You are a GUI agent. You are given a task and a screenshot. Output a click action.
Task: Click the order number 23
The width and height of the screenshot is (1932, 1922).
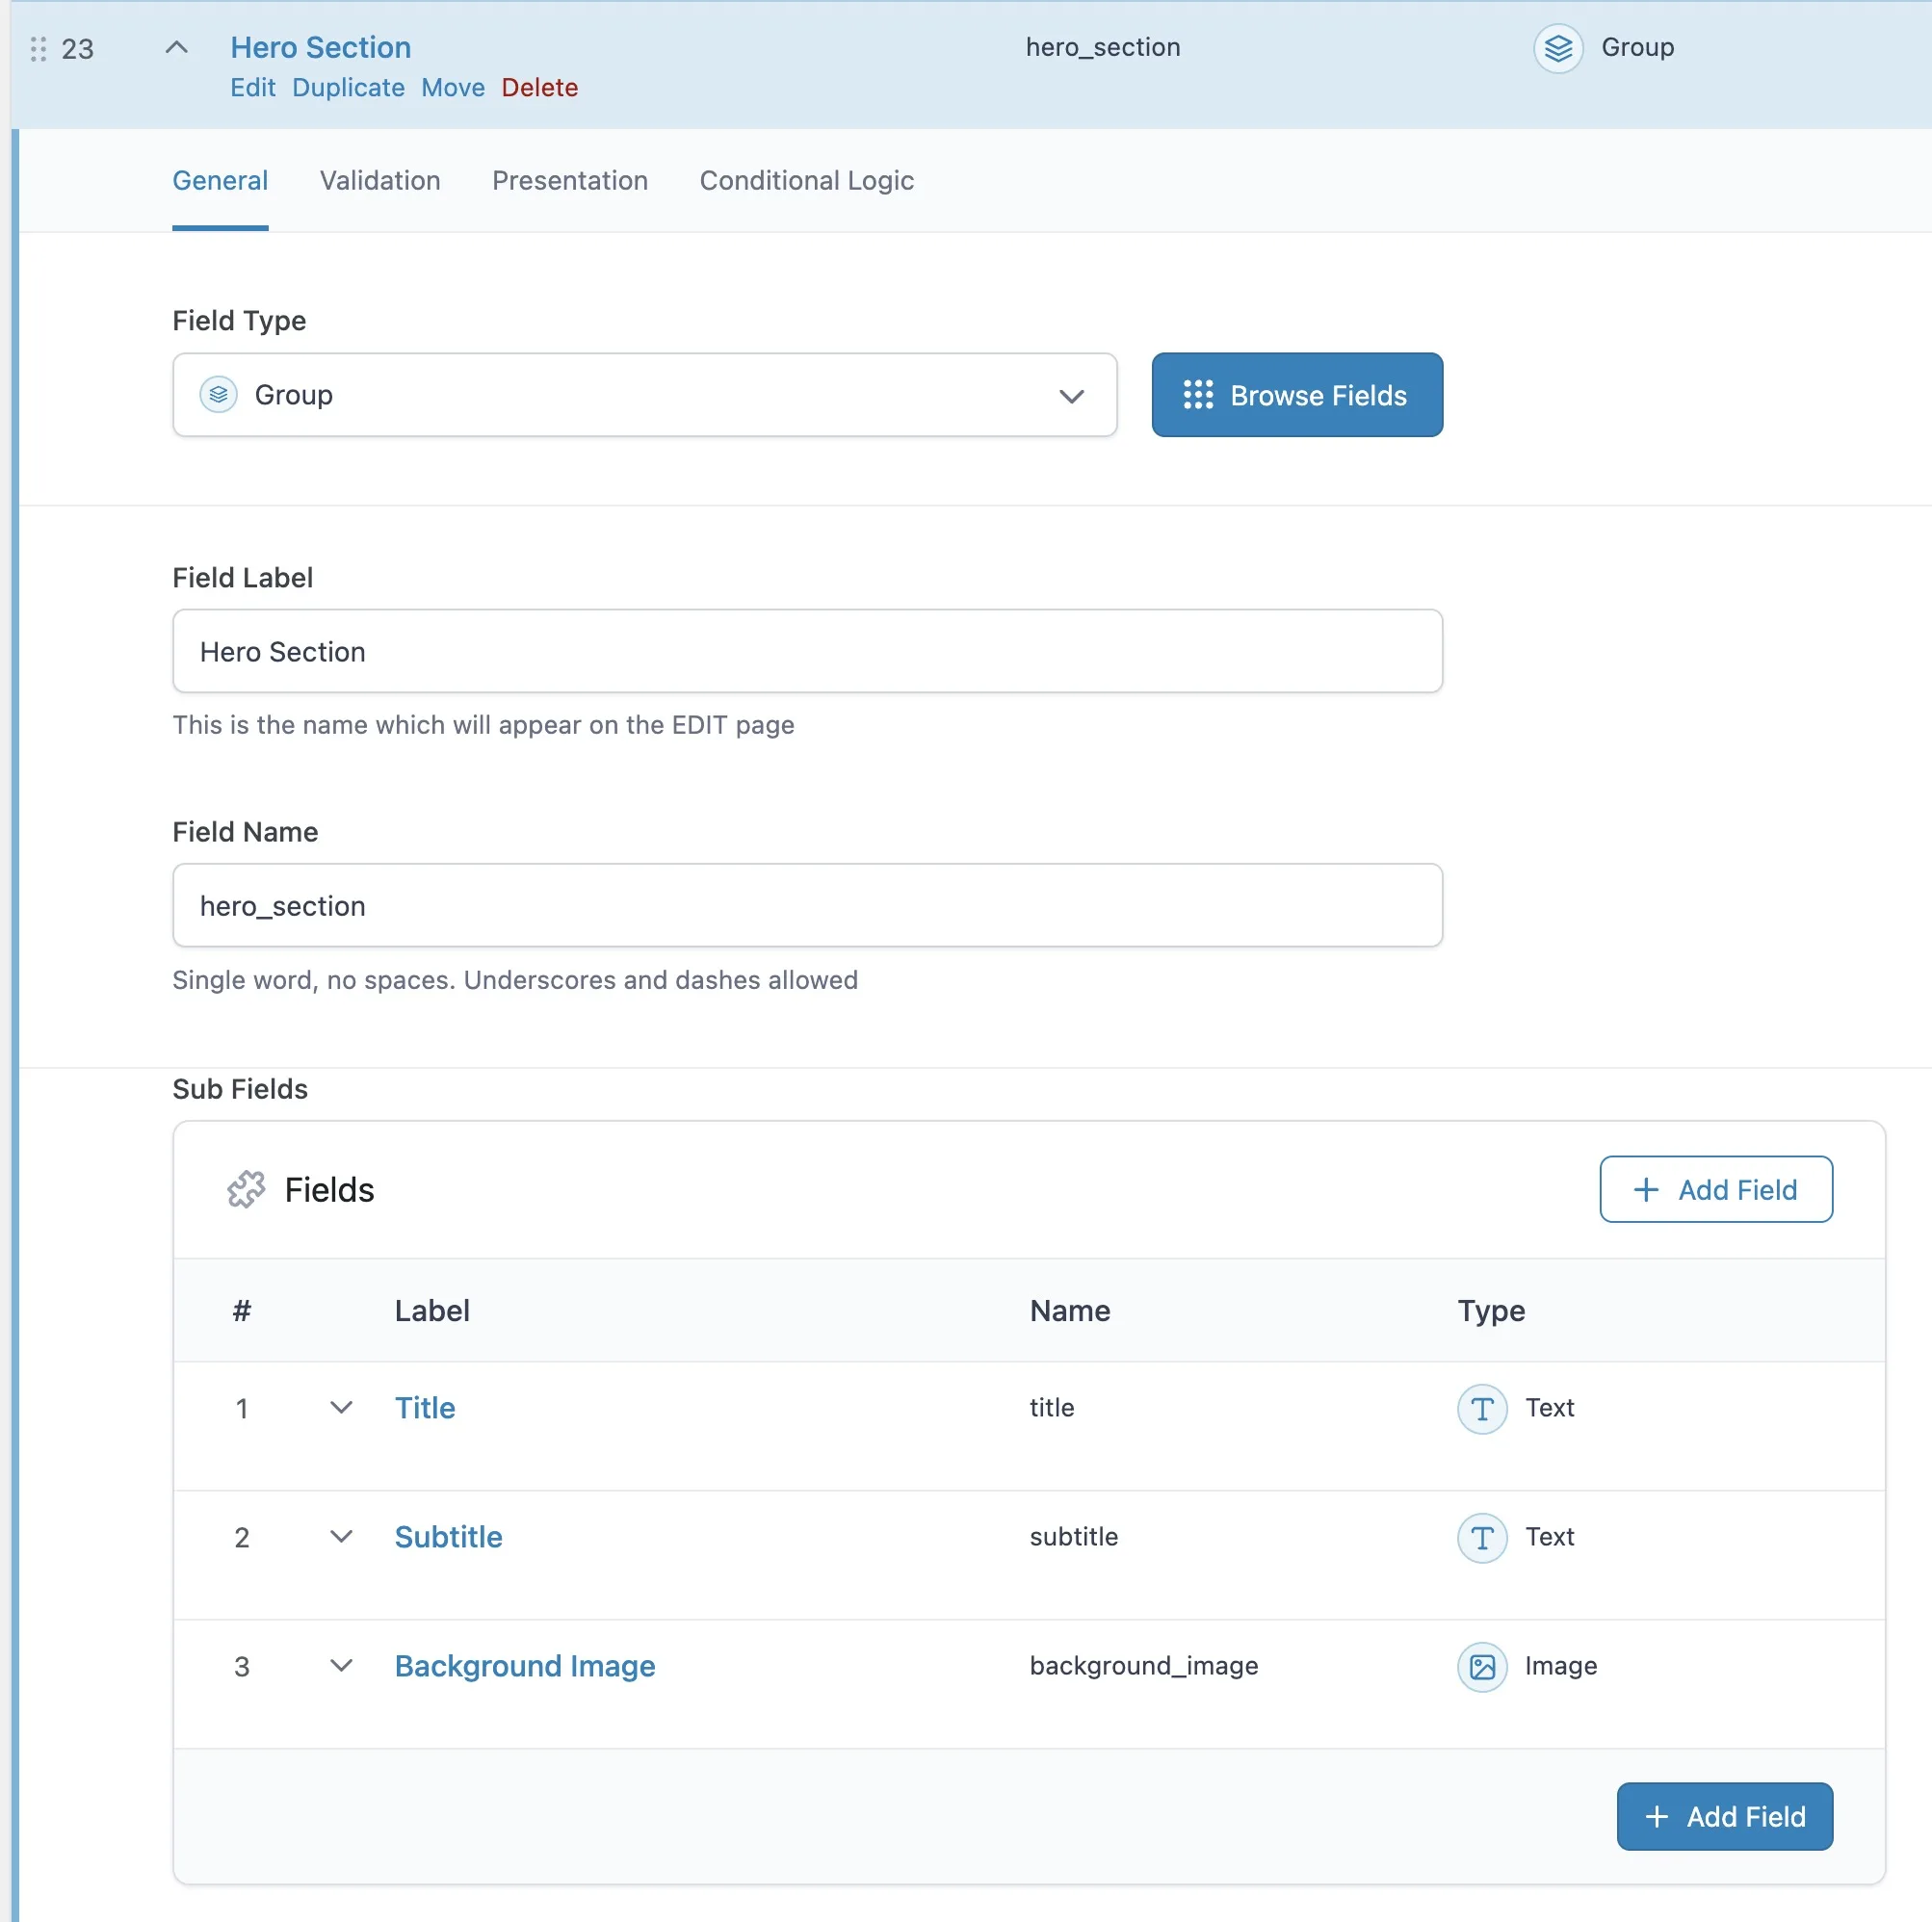tap(77, 49)
